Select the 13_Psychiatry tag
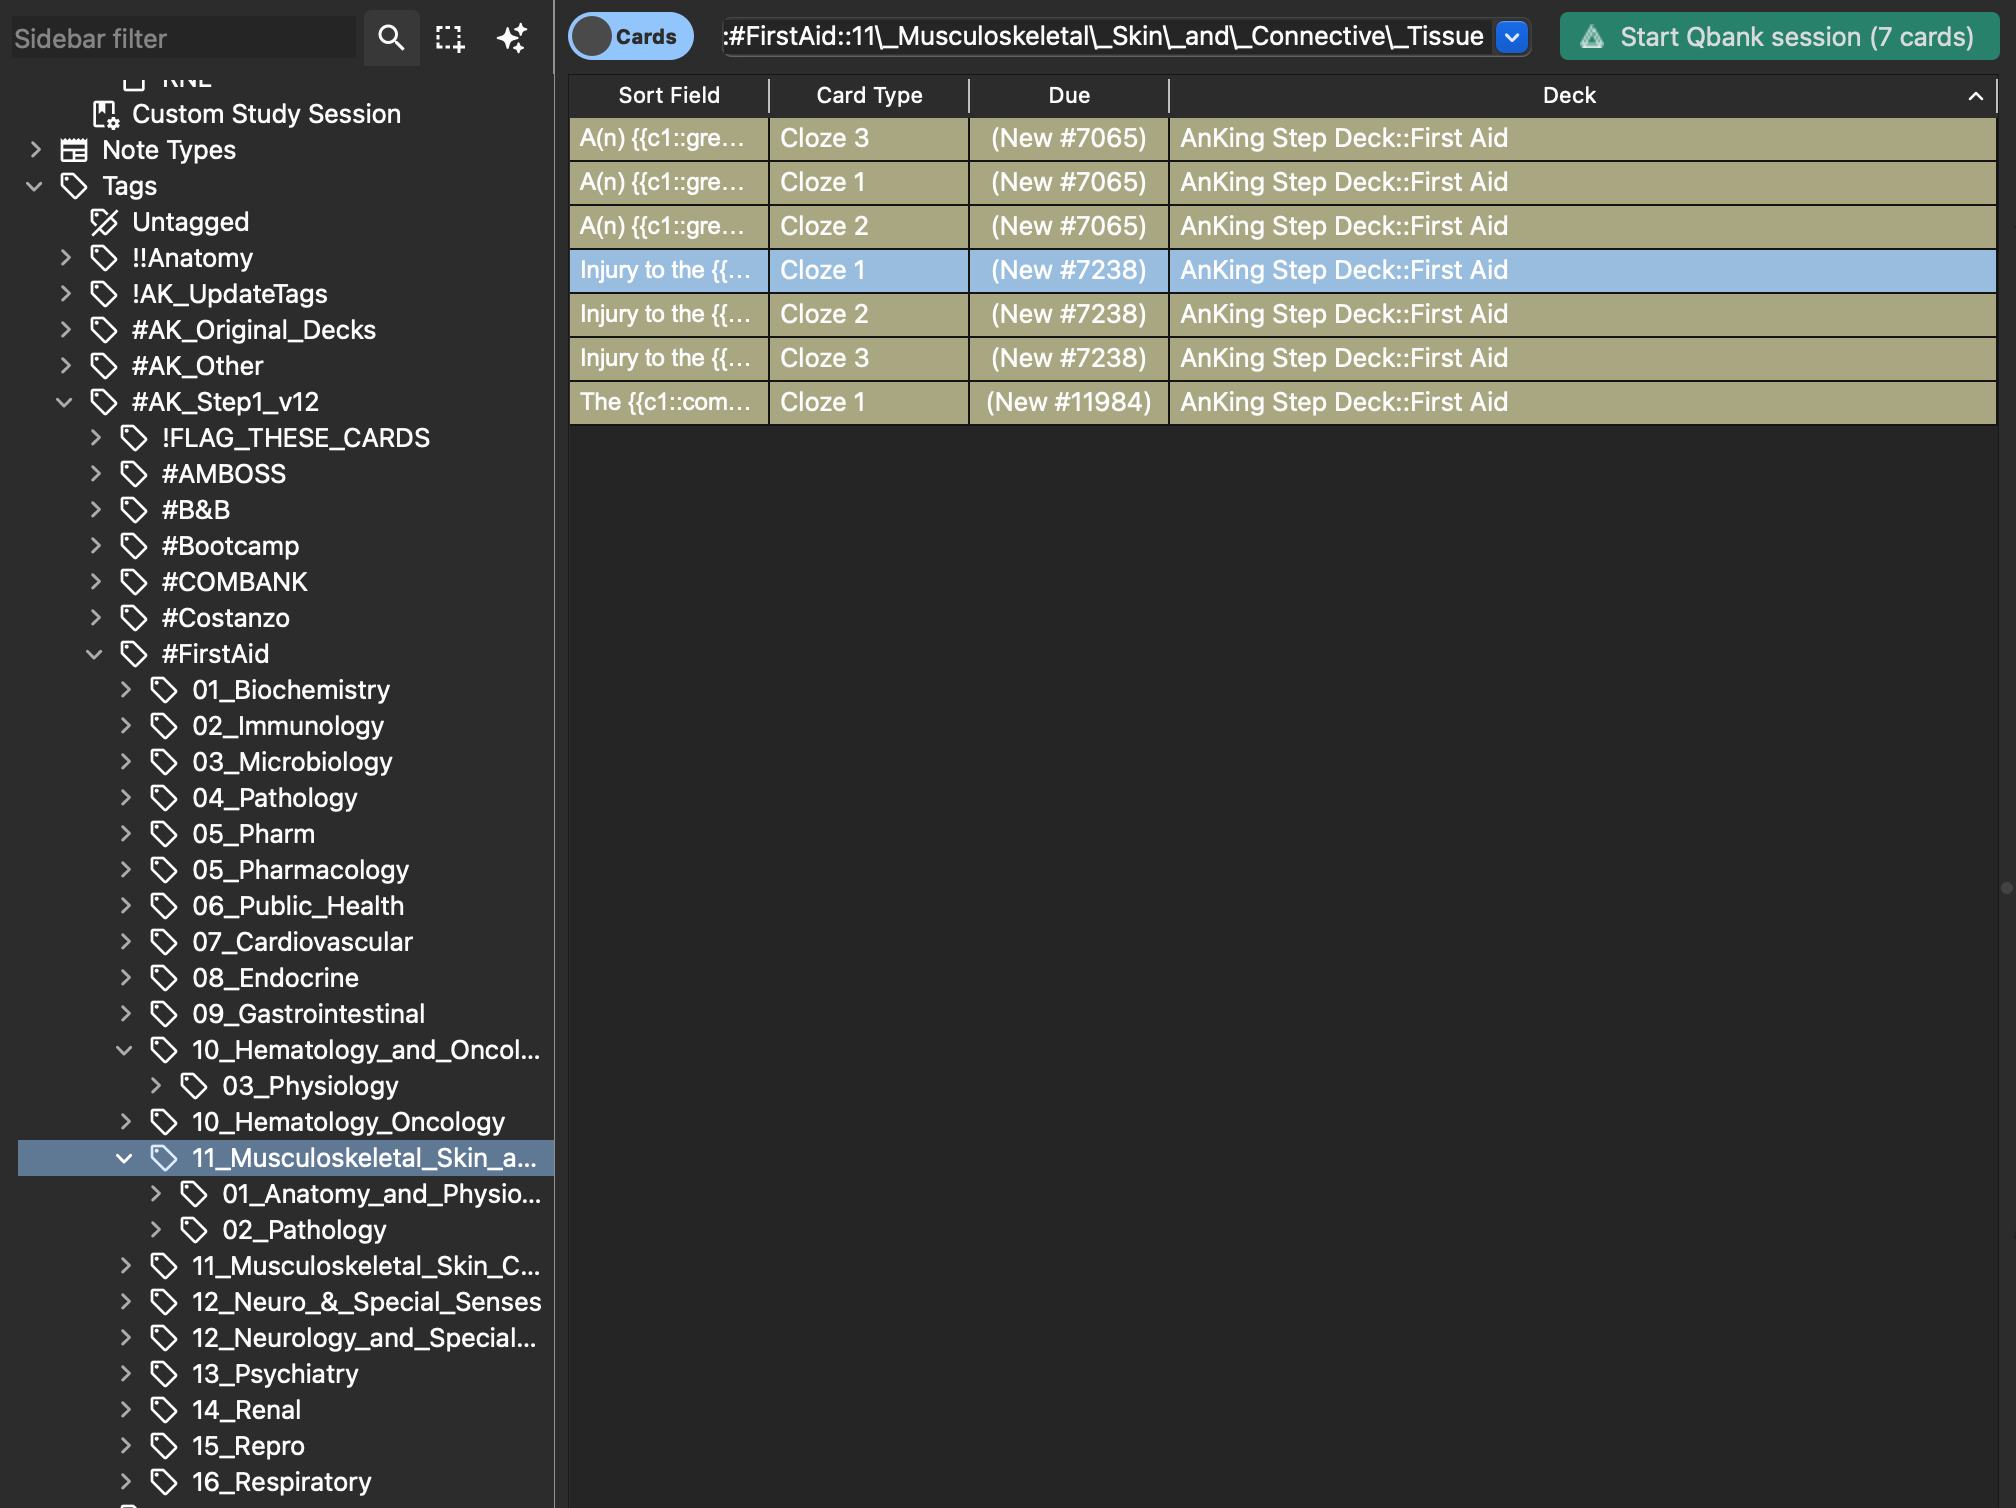The width and height of the screenshot is (2016, 1508). point(275,1374)
